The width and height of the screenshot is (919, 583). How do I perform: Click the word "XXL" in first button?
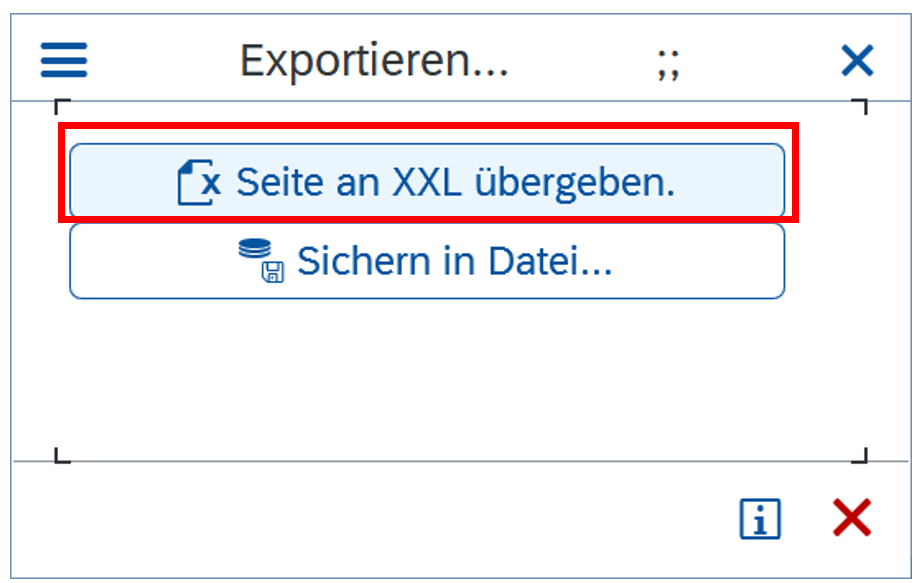pos(428,183)
